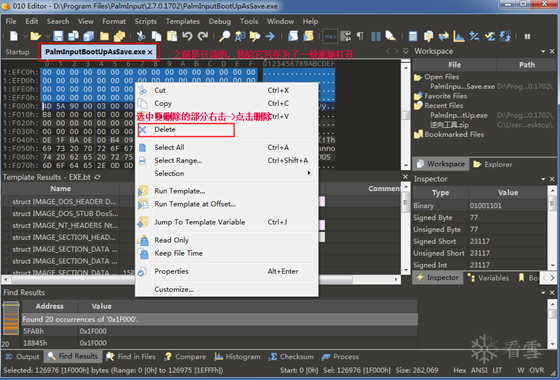Choose Select Range... in context menu
The image size is (560, 380).
click(x=227, y=161)
